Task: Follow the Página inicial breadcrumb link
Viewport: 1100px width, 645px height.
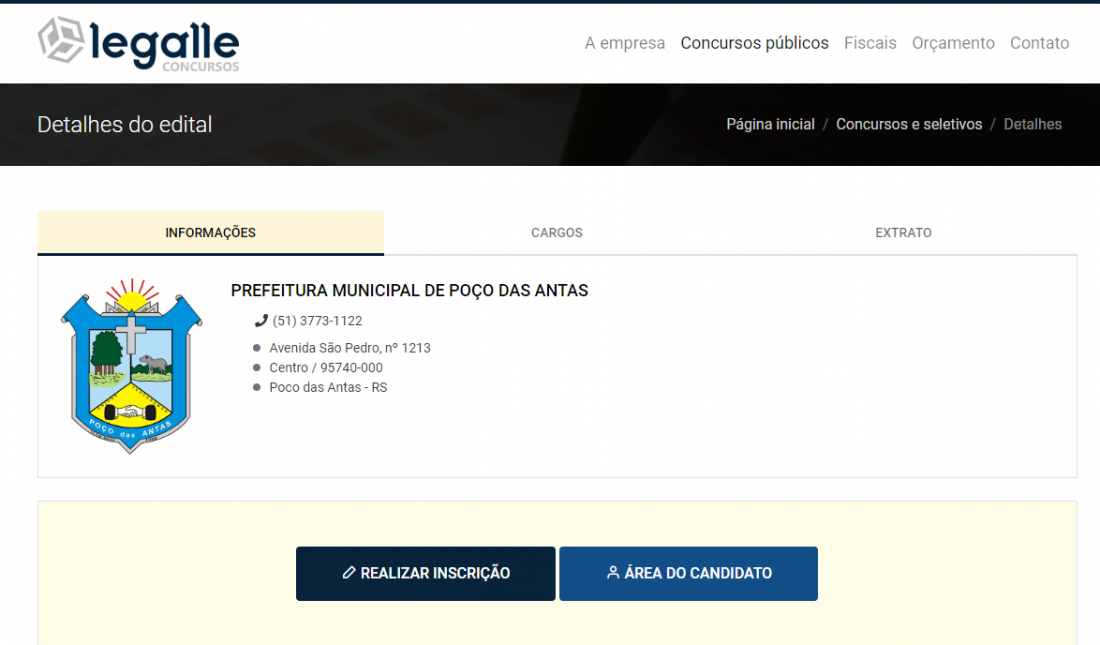Action: coord(770,125)
